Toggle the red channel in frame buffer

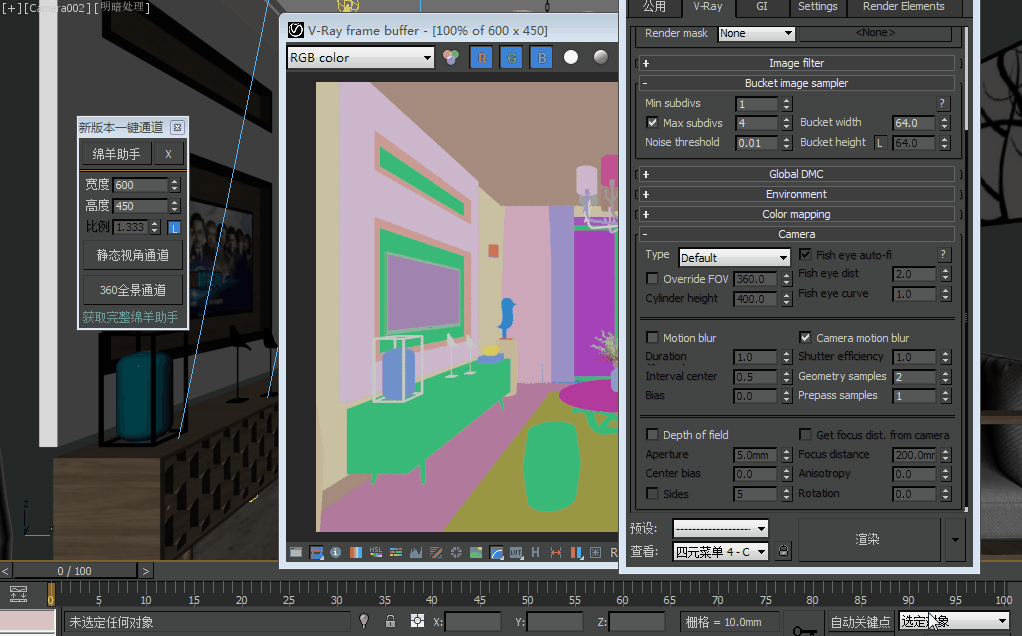pos(483,58)
